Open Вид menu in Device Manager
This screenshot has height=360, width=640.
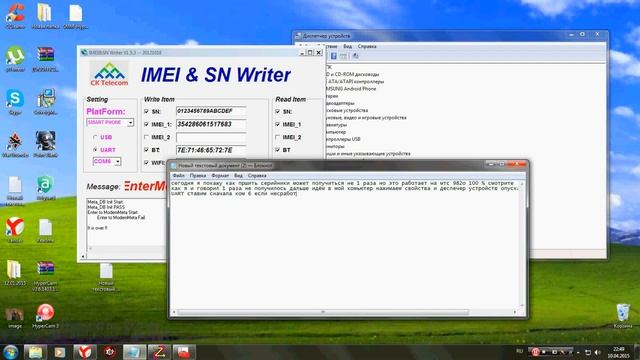pyautogui.click(x=347, y=47)
